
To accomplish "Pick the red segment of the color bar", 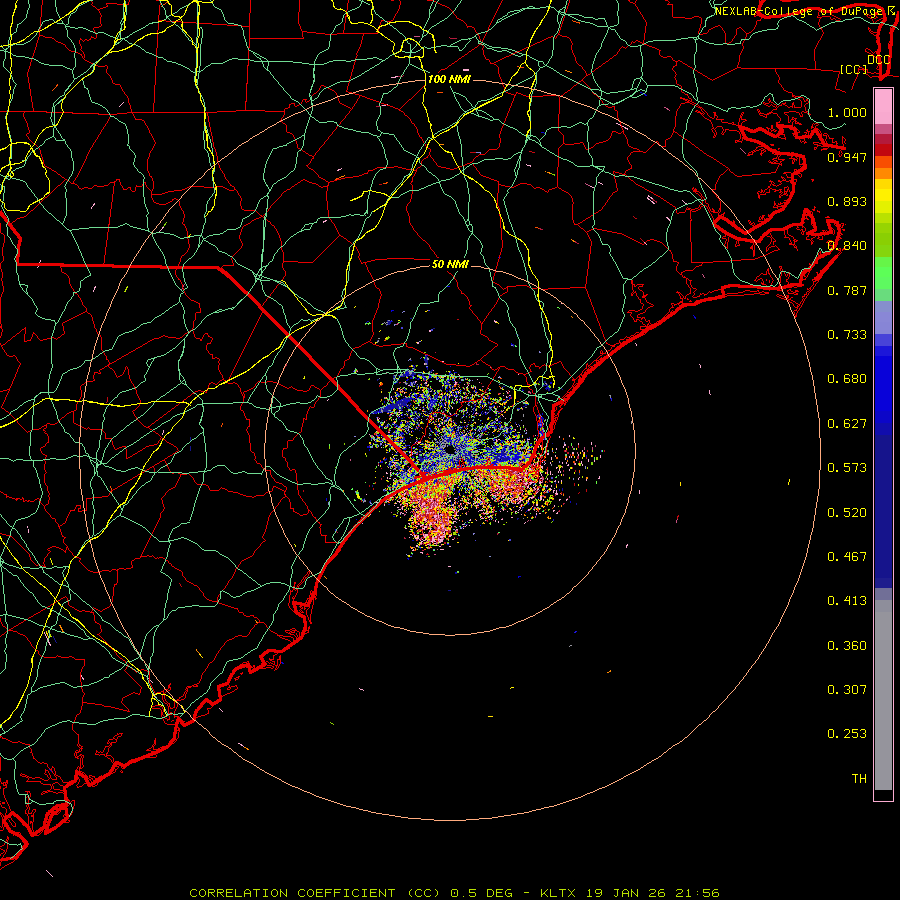I will pyautogui.click(x=883, y=150).
